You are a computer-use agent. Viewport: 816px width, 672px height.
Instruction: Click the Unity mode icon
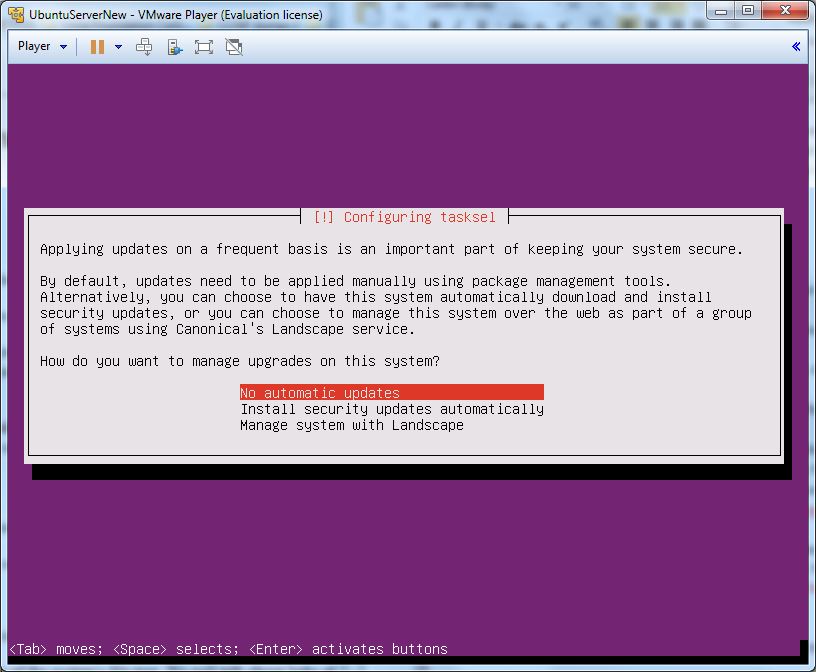coord(234,47)
